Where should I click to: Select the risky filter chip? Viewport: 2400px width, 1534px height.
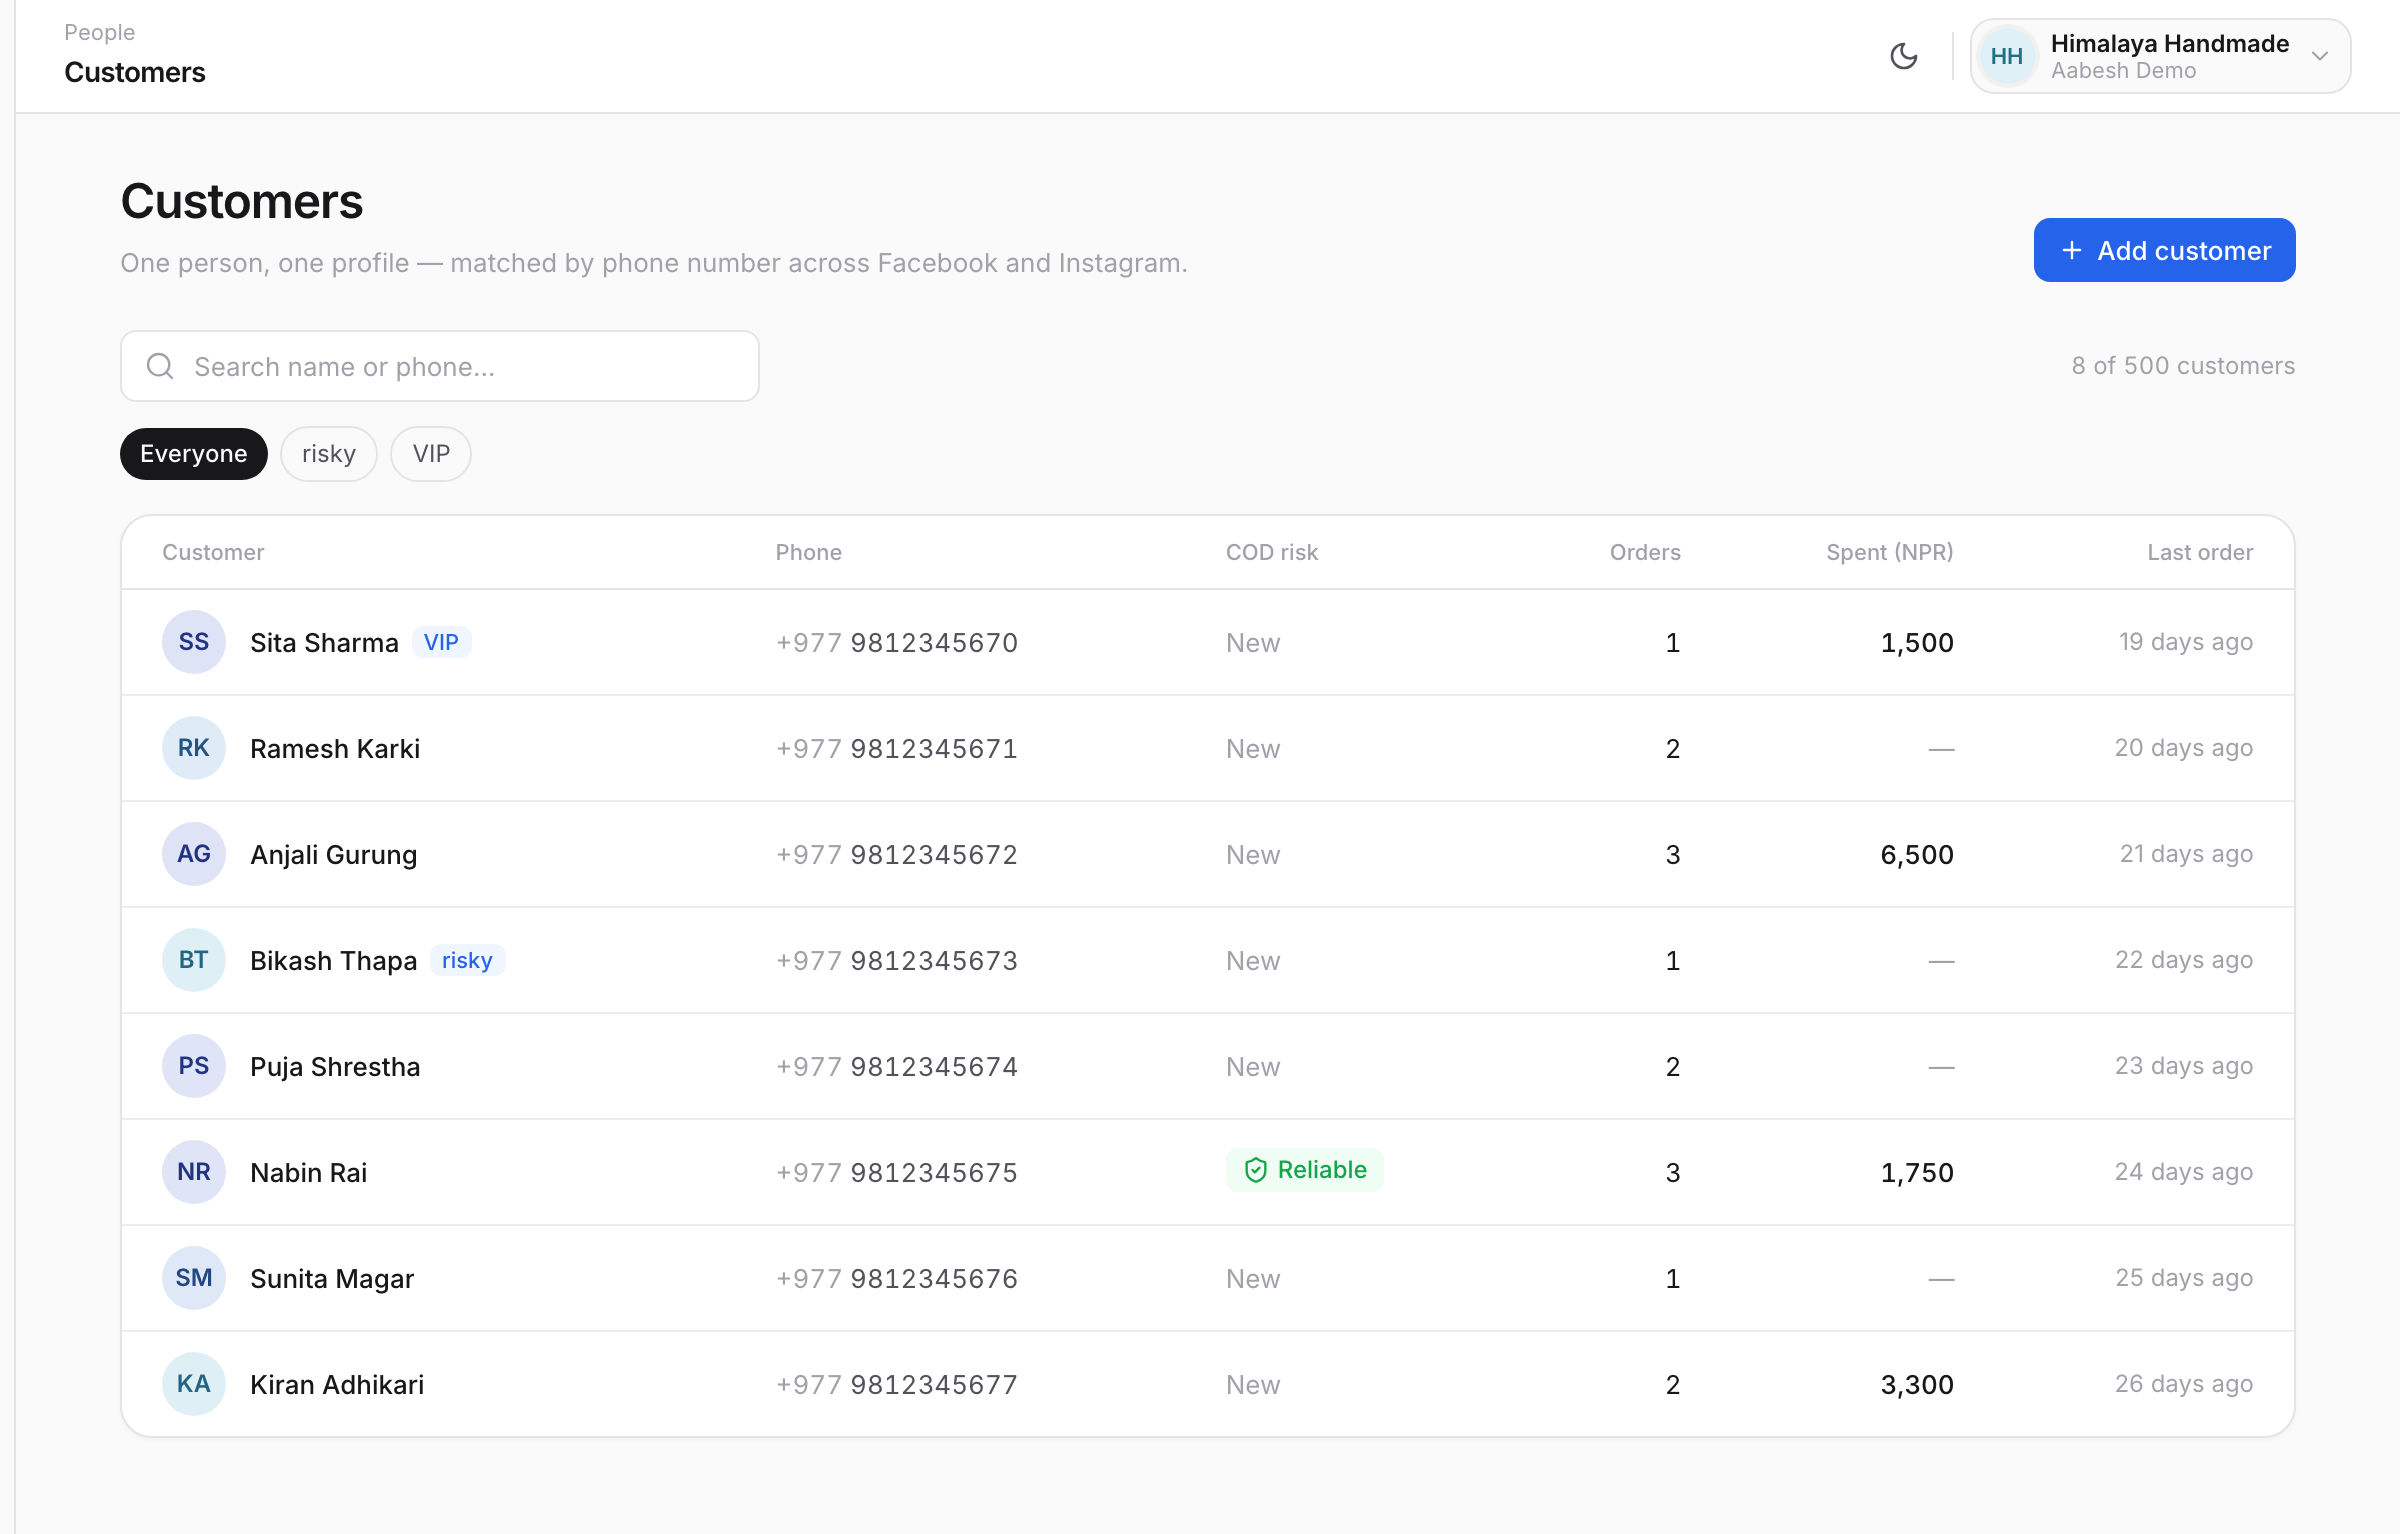click(x=328, y=454)
